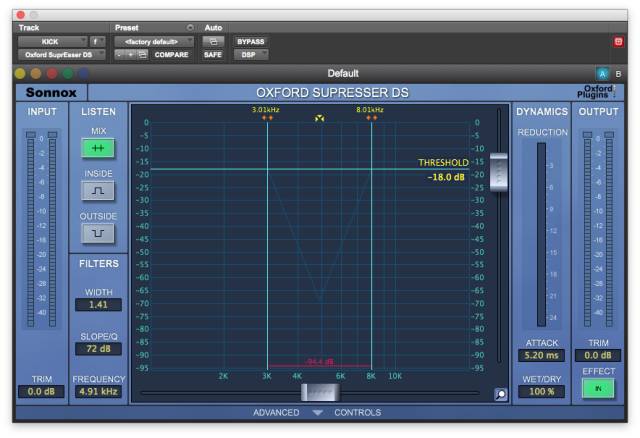The width and height of the screenshot is (640, 438).
Task: Toggle the green EFFECT IN button
Action: pos(598,388)
